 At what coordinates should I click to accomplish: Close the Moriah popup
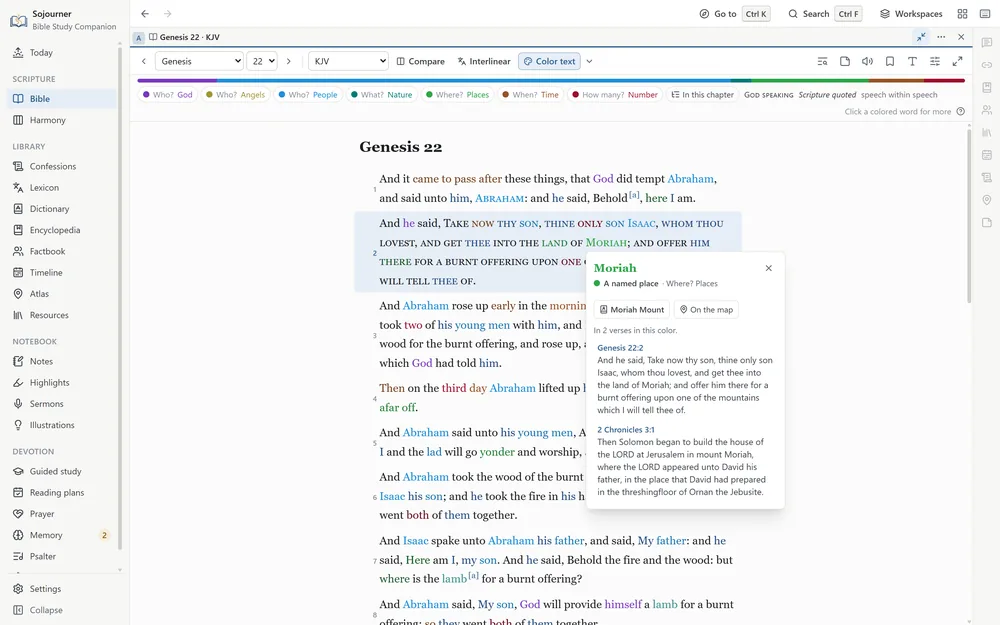(768, 268)
